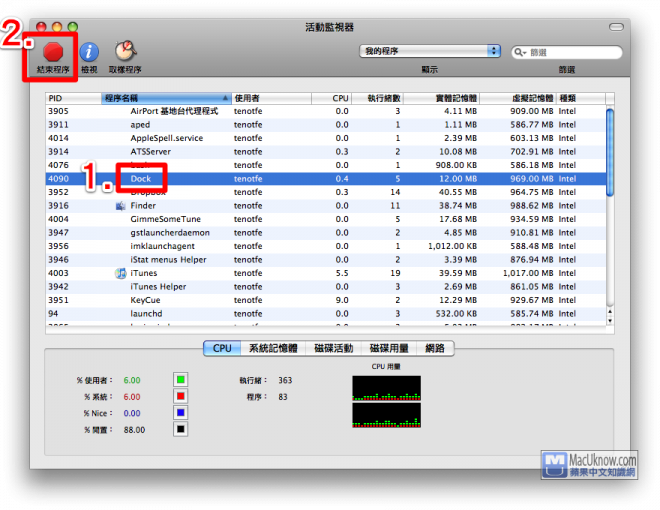Select the ATSServer process row
Screen dimensions: 660x510
[326, 152]
